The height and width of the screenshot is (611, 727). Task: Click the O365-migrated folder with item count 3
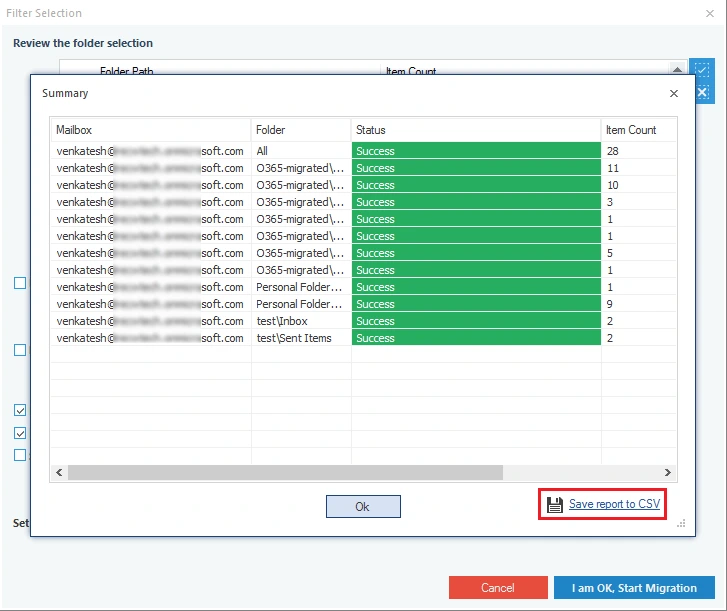[x=301, y=202]
